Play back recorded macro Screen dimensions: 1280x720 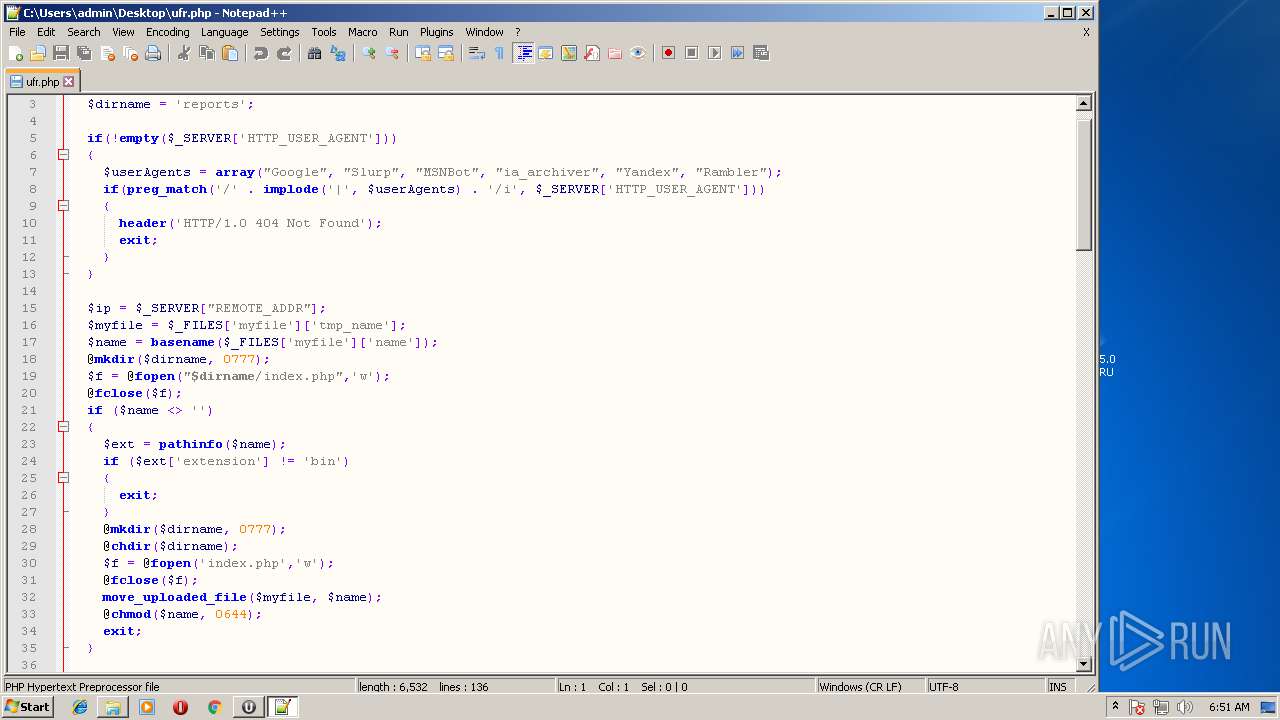(x=714, y=53)
